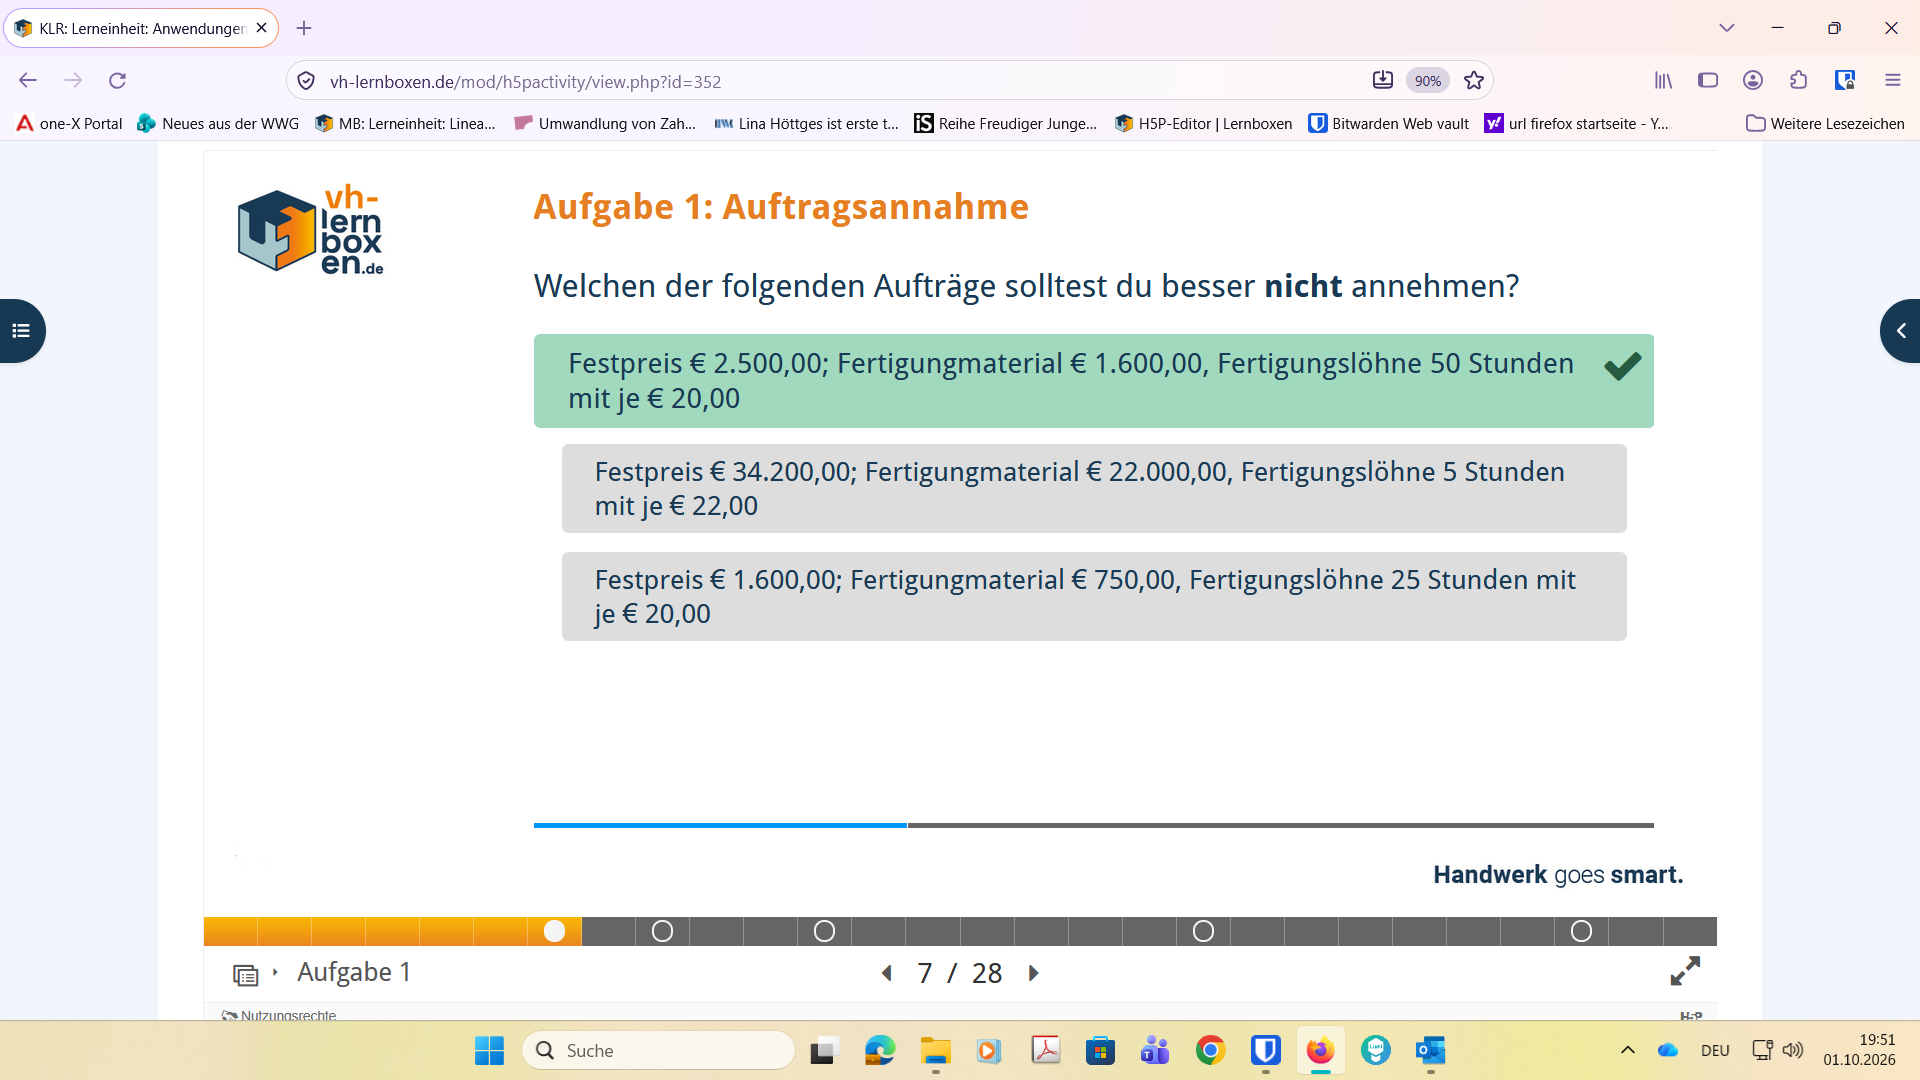1920x1080 pixels.
Task: Open the list all tabs dropdown
Action: pyautogui.click(x=1727, y=28)
